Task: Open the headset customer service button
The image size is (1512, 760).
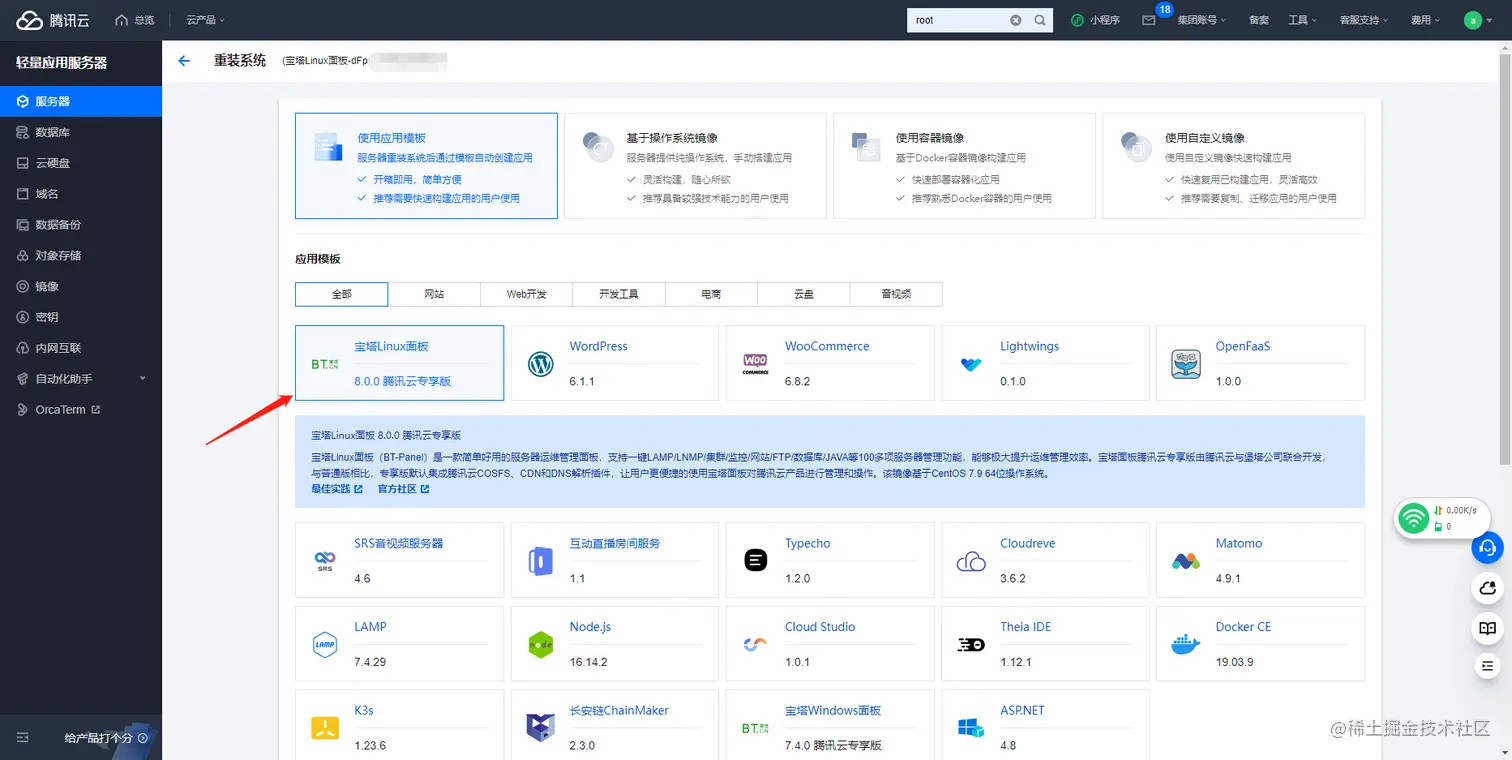Action: (1488, 548)
